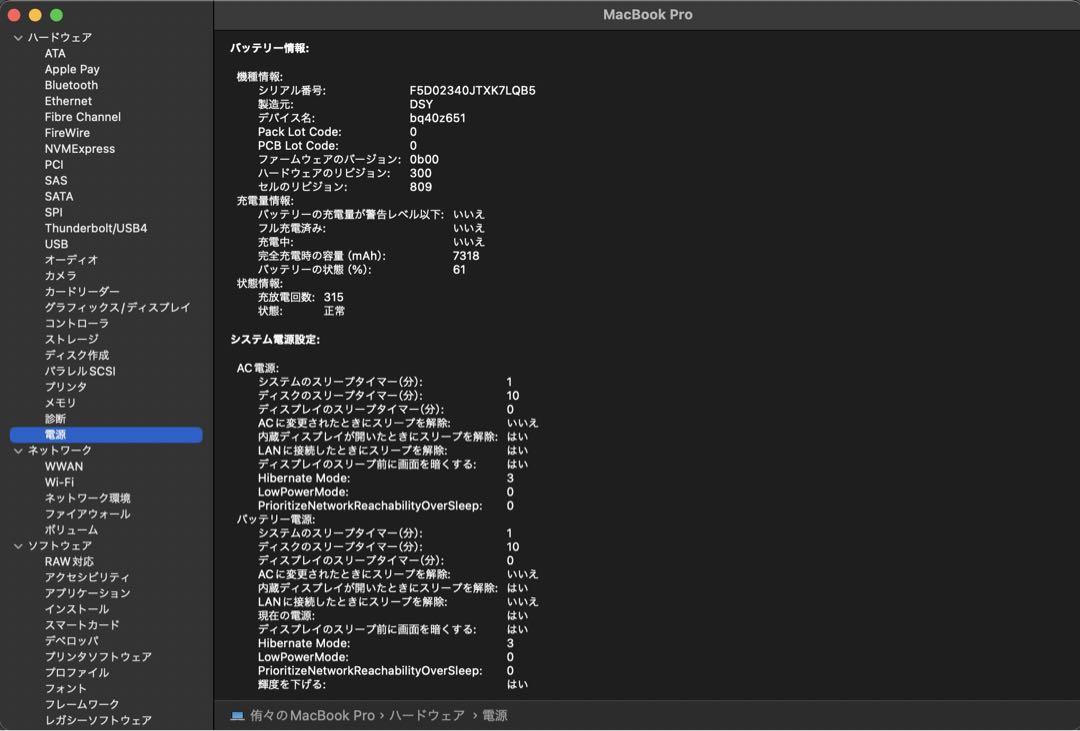
Task: Open ストレージ hardware entry
Action: click(72, 338)
